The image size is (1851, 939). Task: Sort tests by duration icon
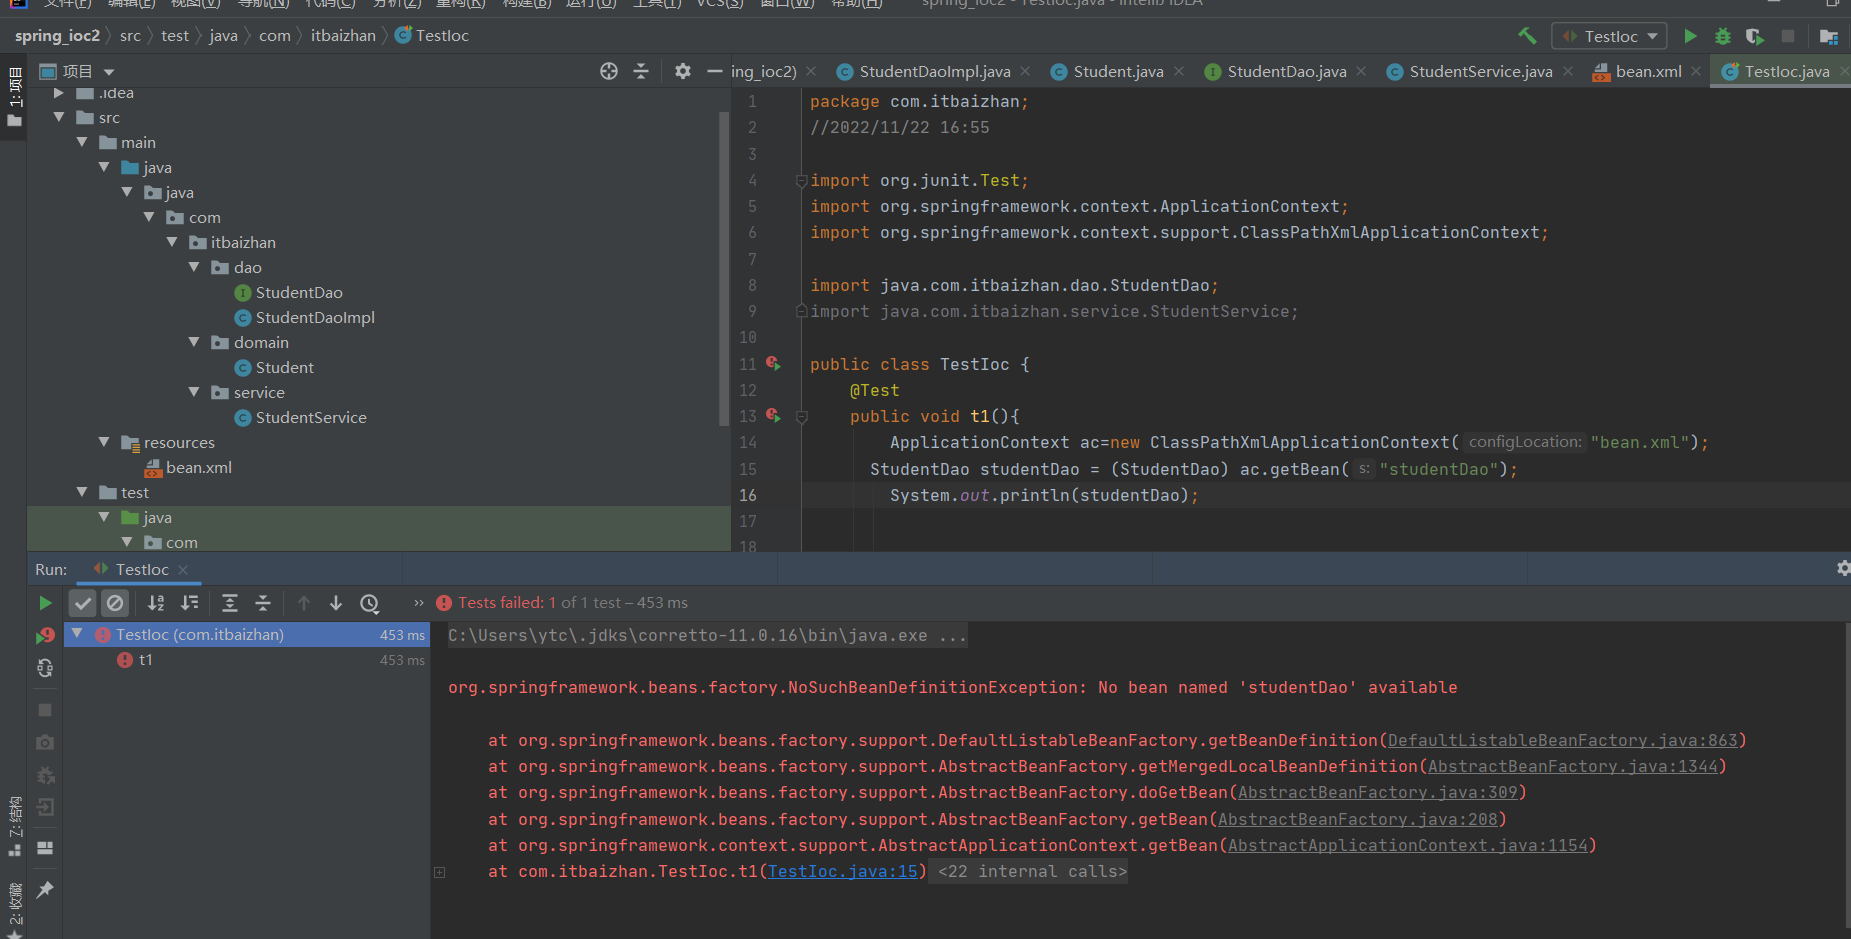pos(189,603)
